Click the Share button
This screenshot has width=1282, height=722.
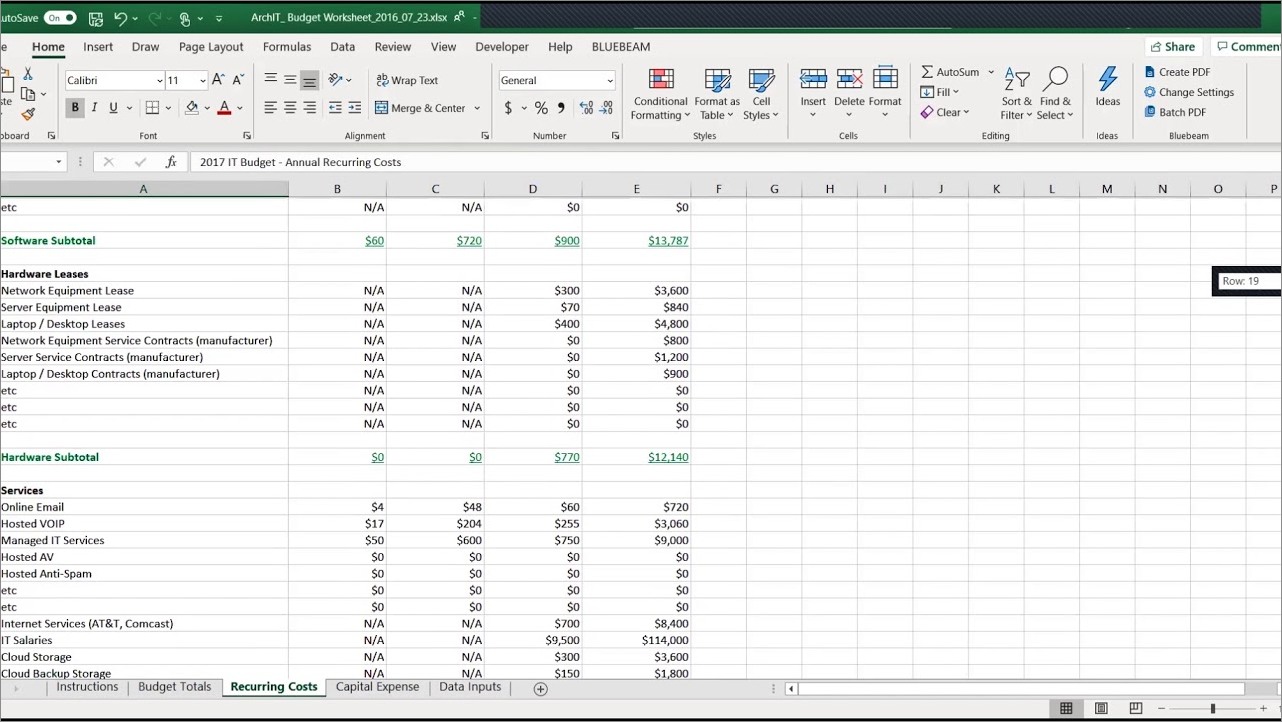click(x=1173, y=47)
